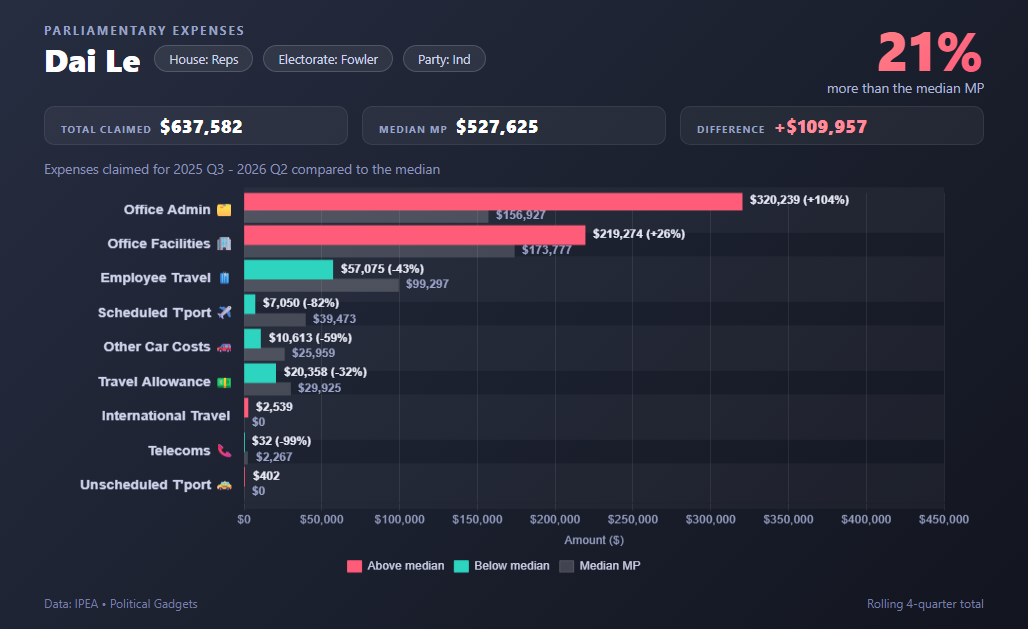Click the Electorate: Fowler pill
This screenshot has height=629, width=1028.
point(328,59)
